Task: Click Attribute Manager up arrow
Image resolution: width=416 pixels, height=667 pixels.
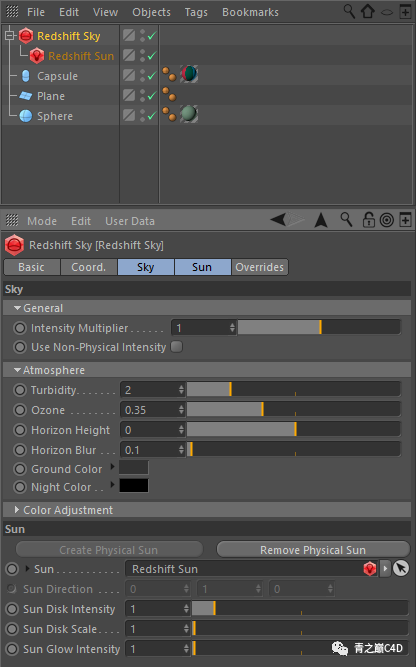Action: coord(321,220)
